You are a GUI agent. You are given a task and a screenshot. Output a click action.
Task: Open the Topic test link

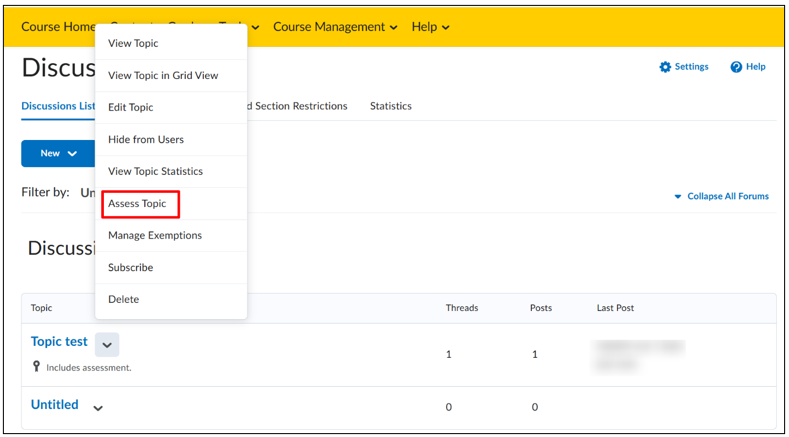(59, 341)
